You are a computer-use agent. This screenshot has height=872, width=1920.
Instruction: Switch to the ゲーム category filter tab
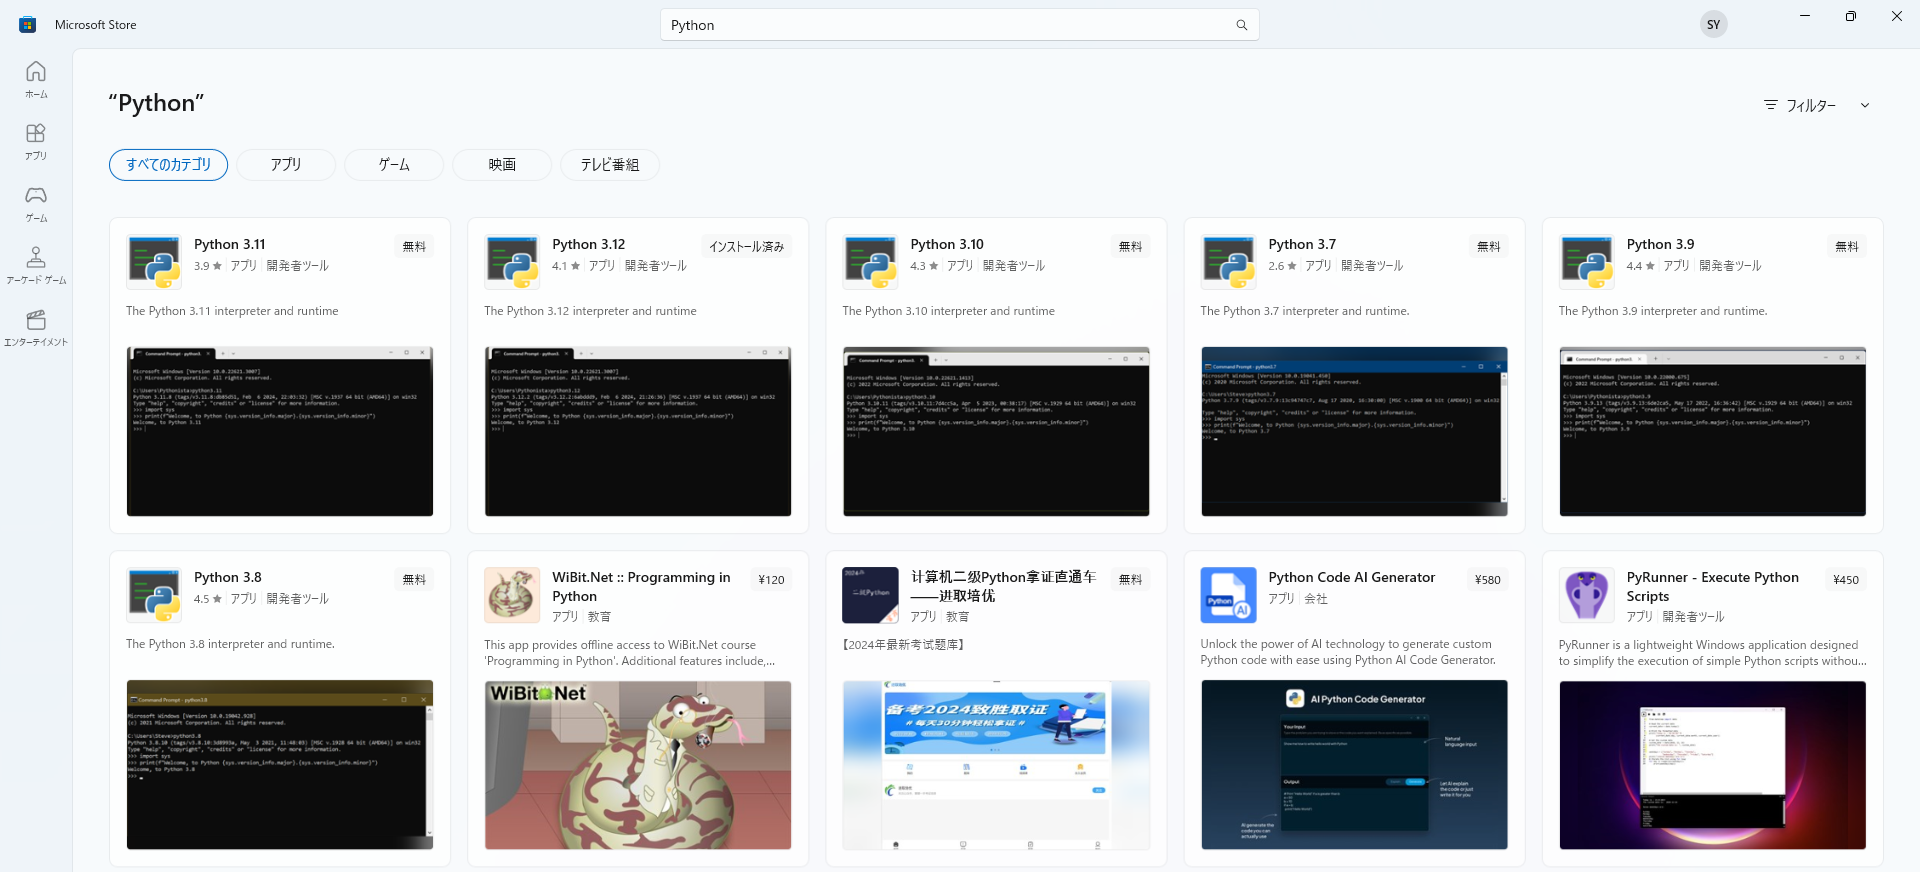394,165
